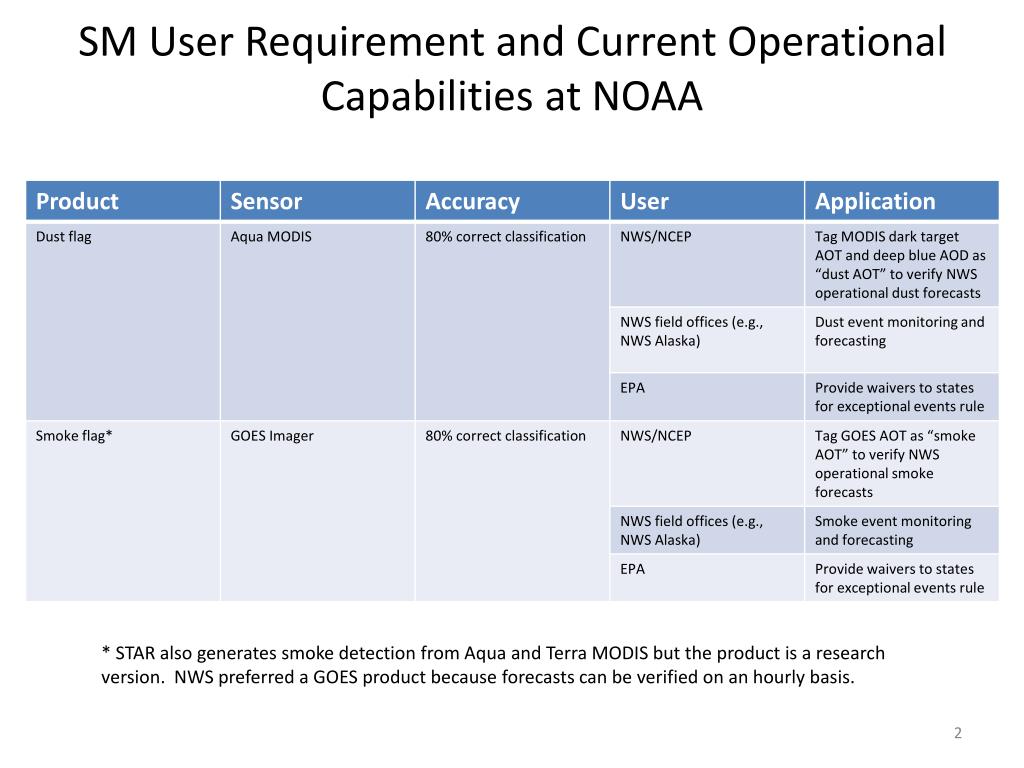Select the 'User' column header
This screenshot has width=1024, height=768.
pyautogui.click(x=707, y=200)
